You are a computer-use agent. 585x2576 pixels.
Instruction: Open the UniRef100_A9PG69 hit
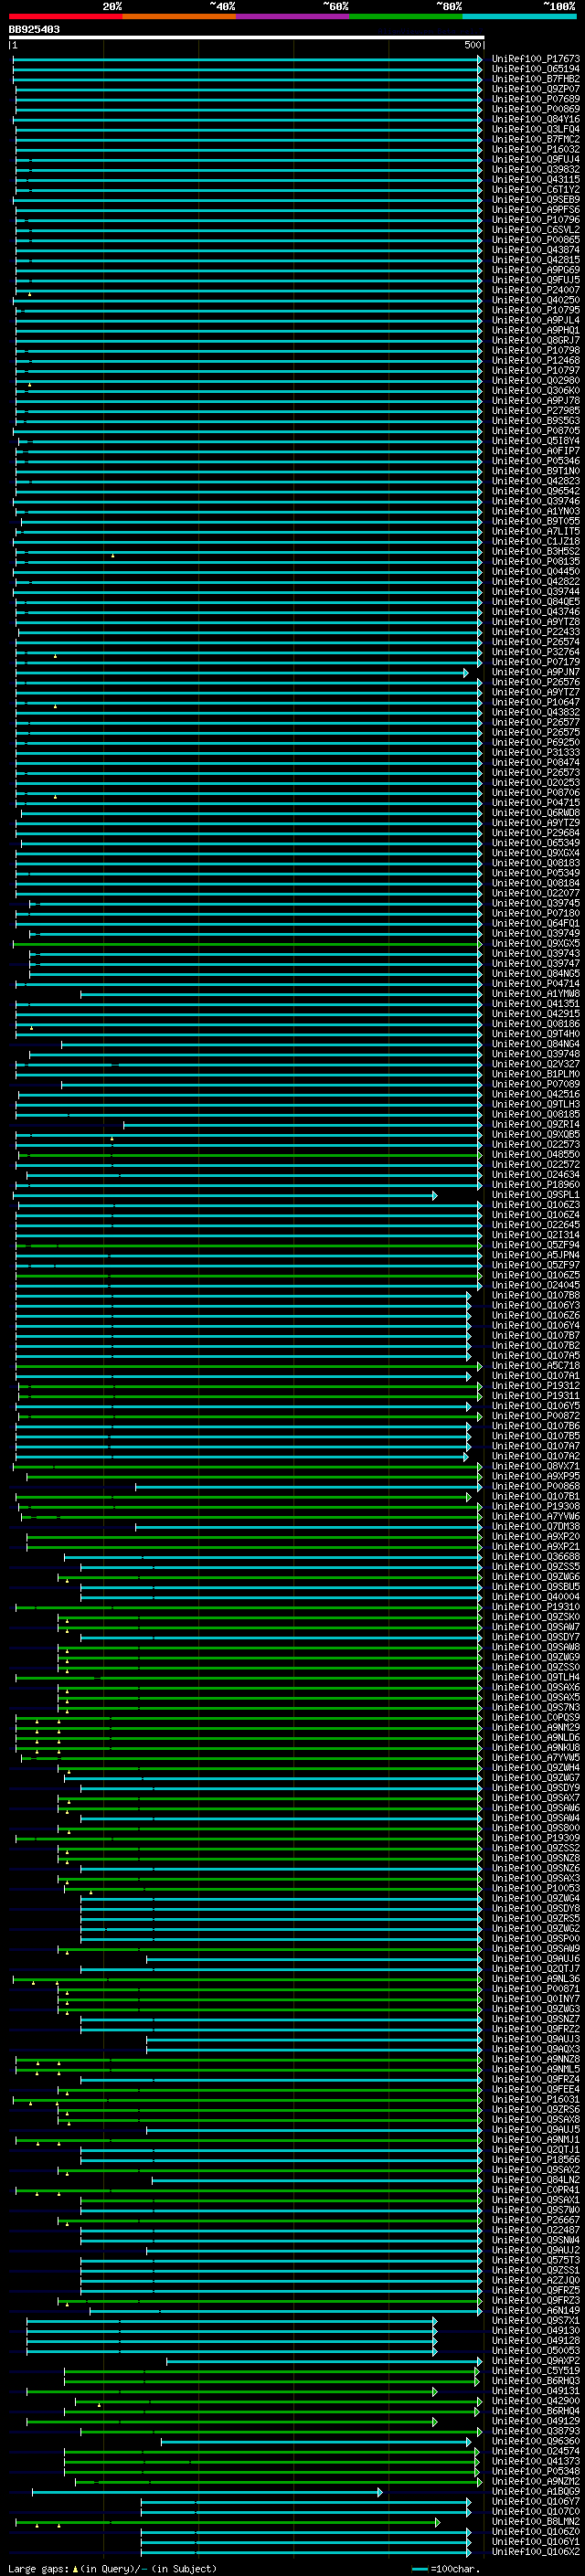point(535,270)
